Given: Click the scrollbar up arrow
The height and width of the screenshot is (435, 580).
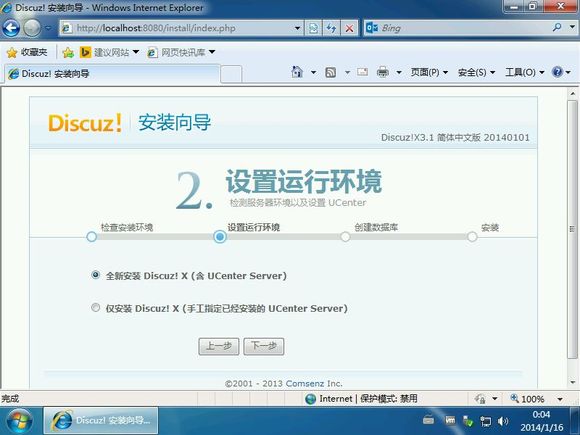Looking at the screenshot, I should (x=572, y=93).
